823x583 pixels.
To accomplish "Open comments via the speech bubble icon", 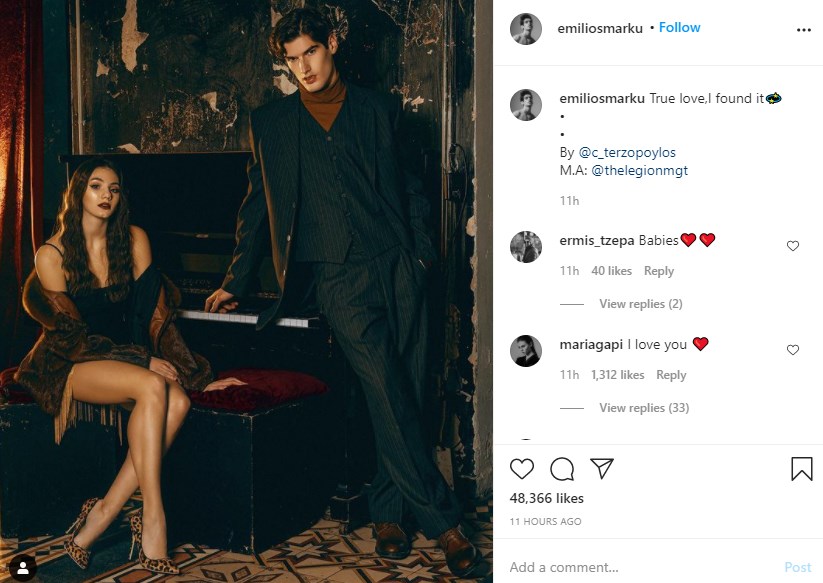I will point(562,469).
